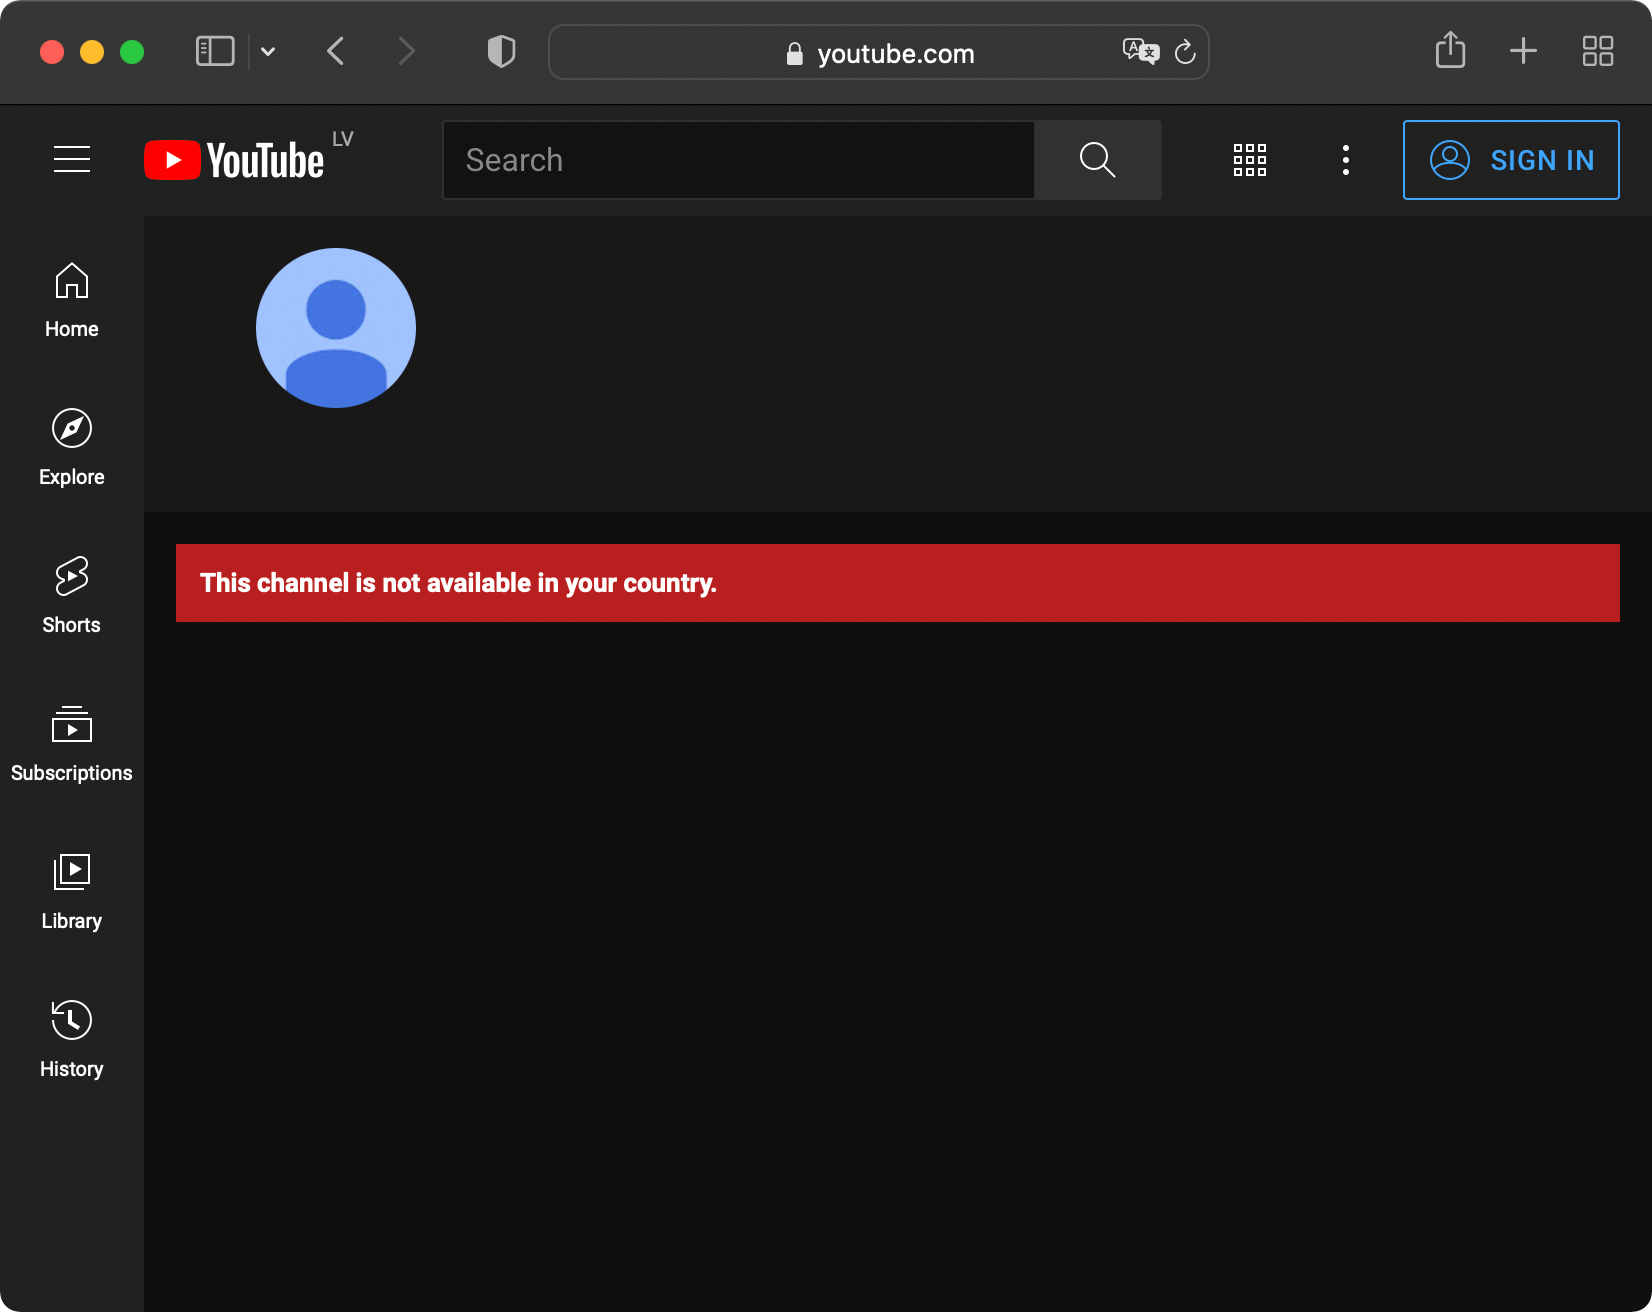This screenshot has width=1652, height=1312.
Task: Open the YouTube apps grid
Action: [x=1249, y=160]
